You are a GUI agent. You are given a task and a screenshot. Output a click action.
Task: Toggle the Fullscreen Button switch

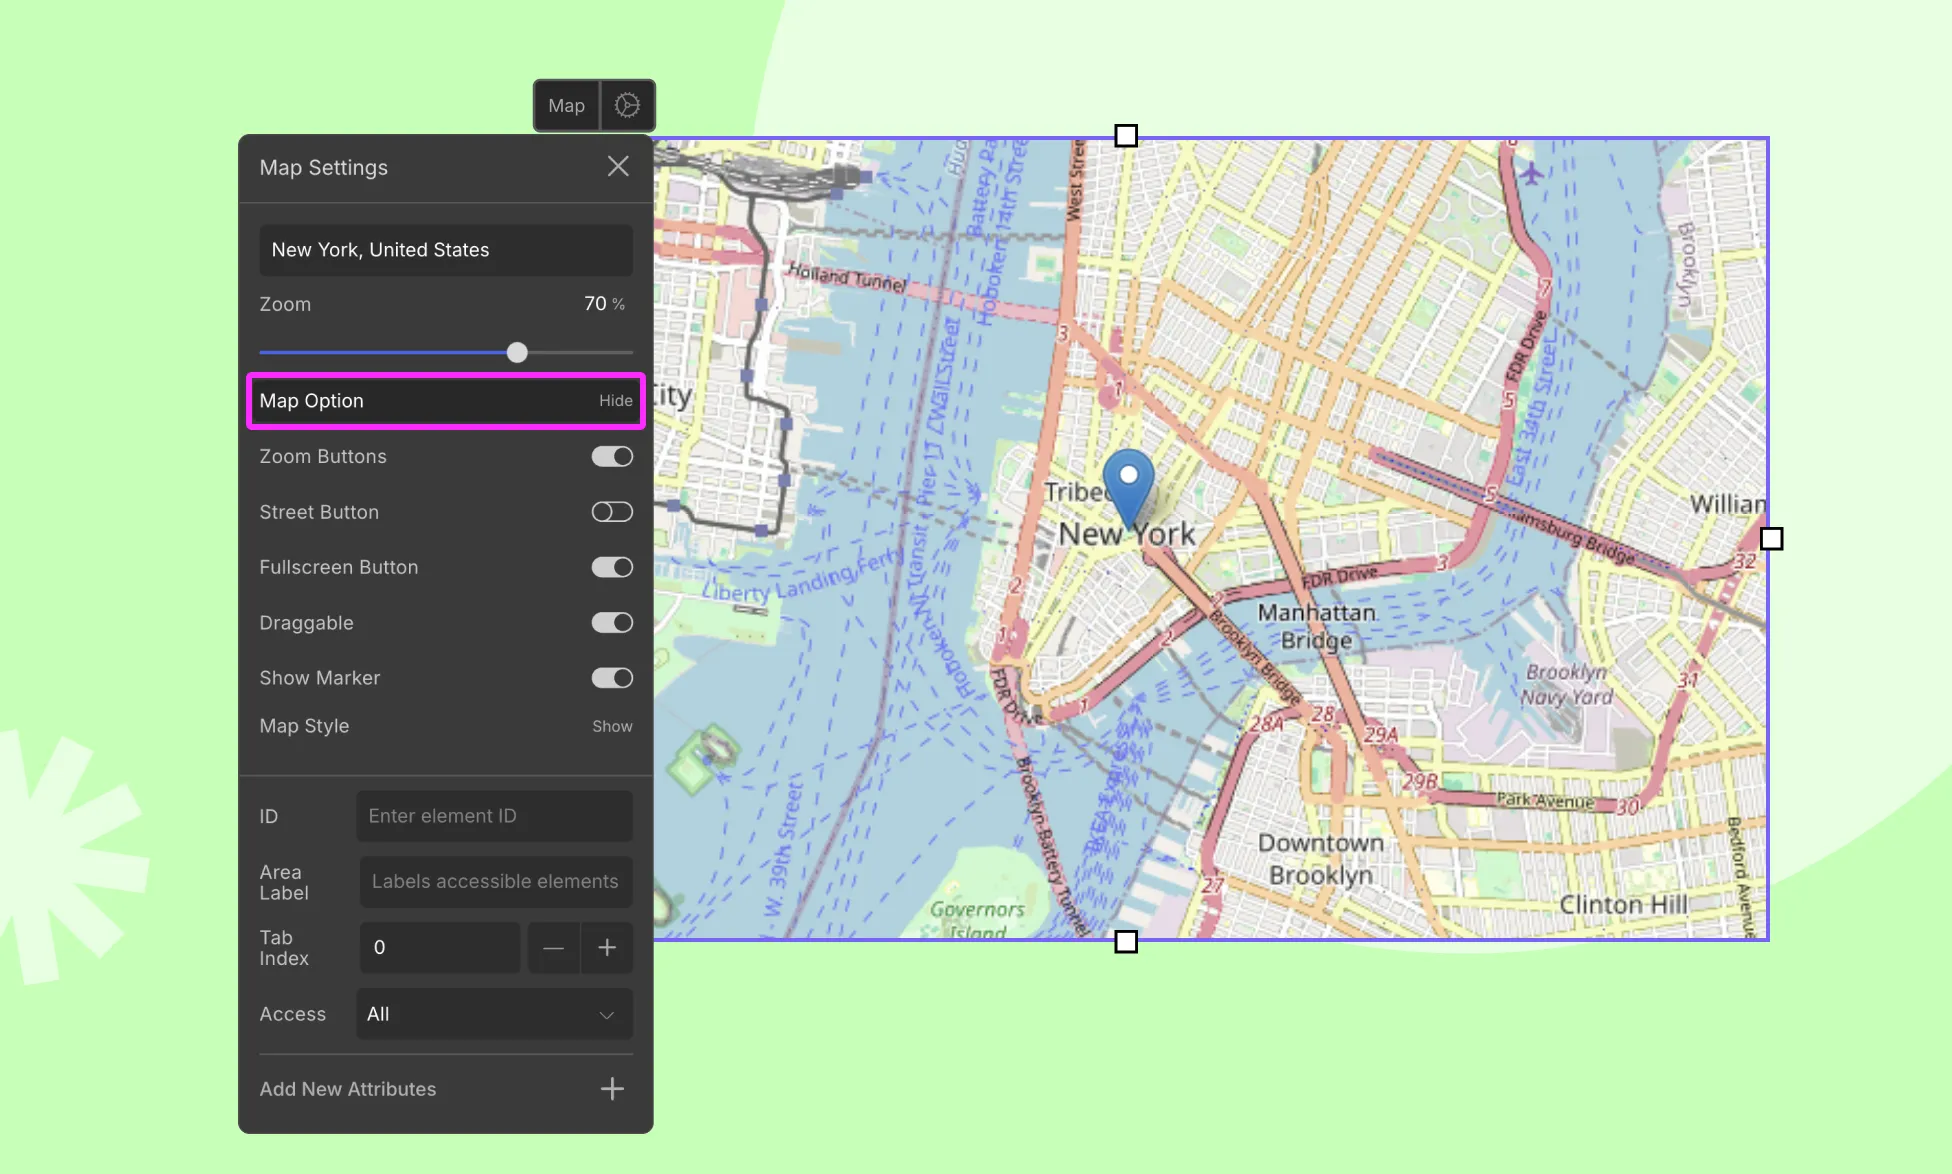coord(612,567)
